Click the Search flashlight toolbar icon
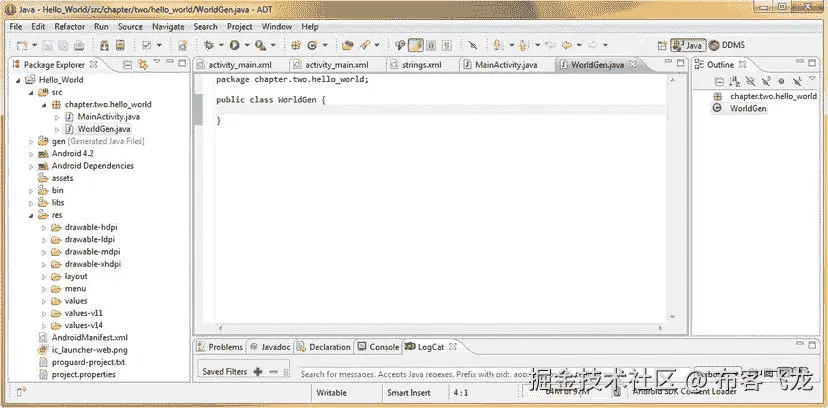828x408 pixels. coord(364,45)
